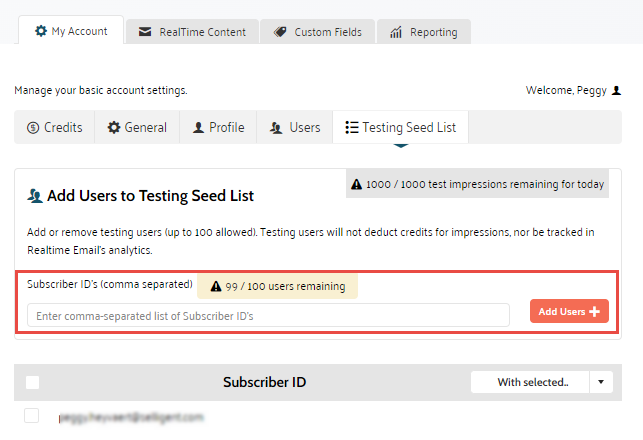Click the 1000 / 1000 test impressions notice
643x440 pixels.
pyautogui.click(x=476, y=185)
